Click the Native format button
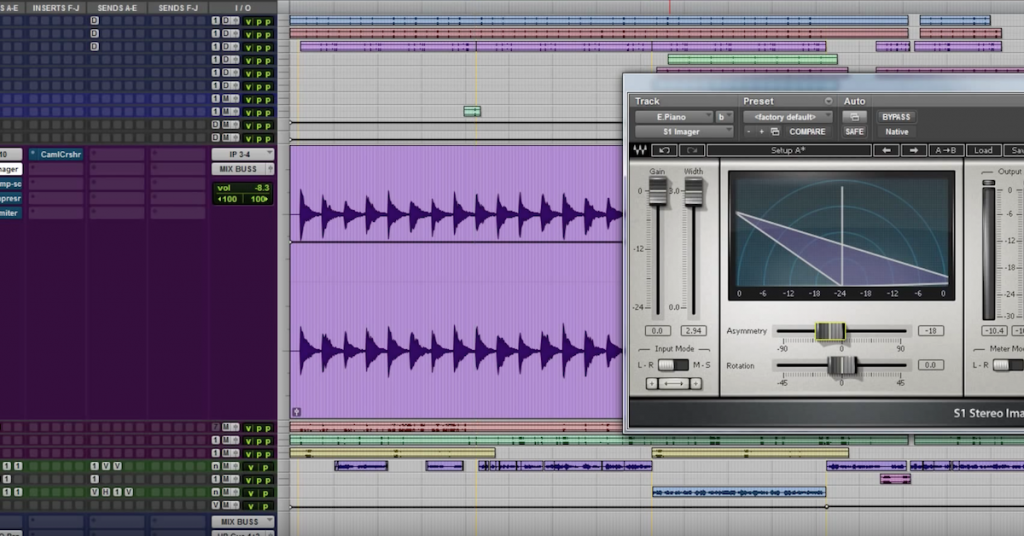 tap(896, 131)
